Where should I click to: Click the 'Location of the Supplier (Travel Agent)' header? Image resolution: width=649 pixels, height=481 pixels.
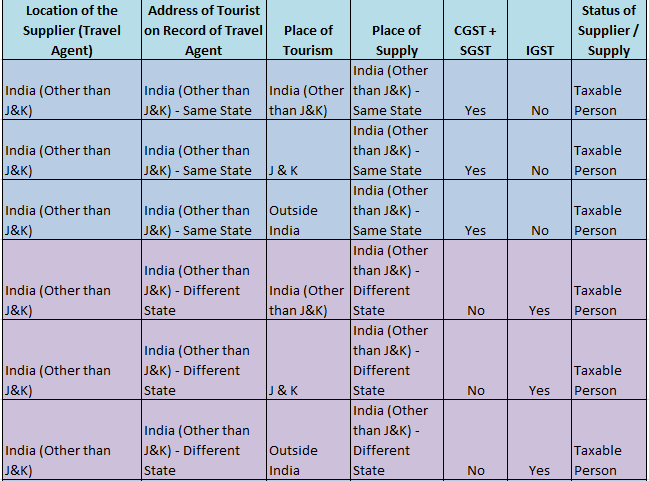coord(71,30)
